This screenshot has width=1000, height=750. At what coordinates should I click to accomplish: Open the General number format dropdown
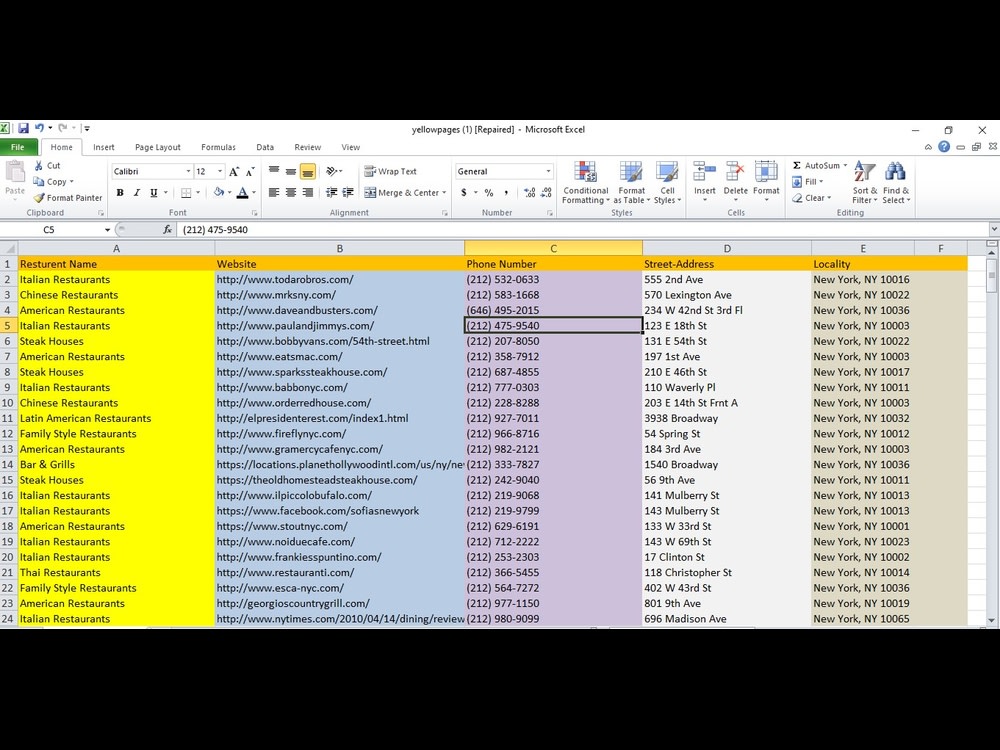pos(548,172)
